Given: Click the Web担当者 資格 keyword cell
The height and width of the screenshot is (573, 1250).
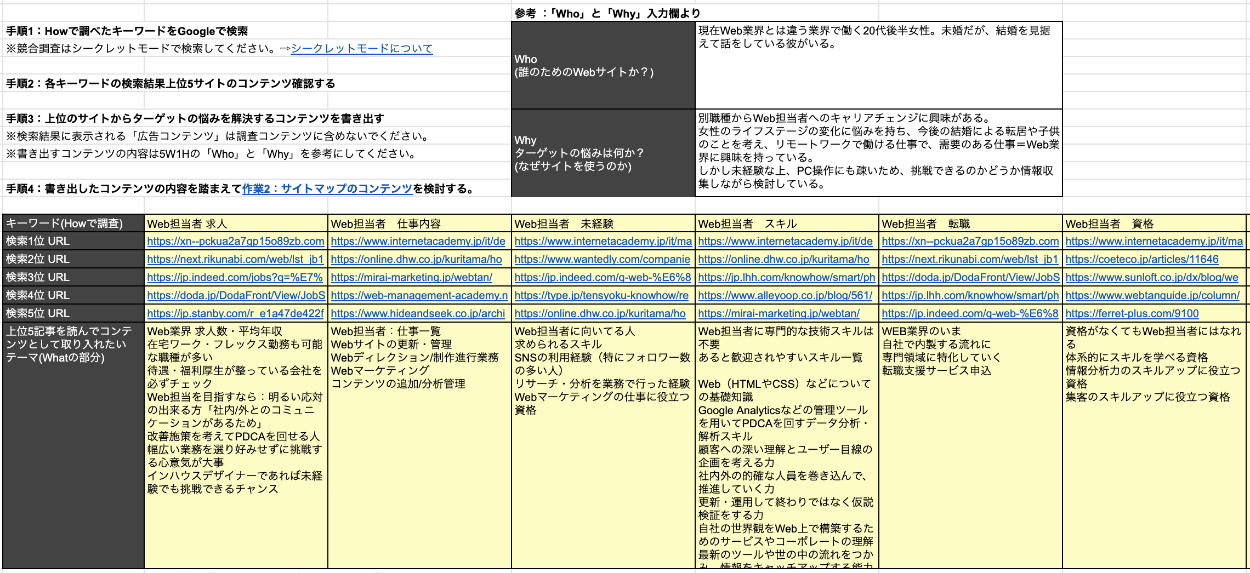Looking at the screenshot, I should (x=1152, y=223).
